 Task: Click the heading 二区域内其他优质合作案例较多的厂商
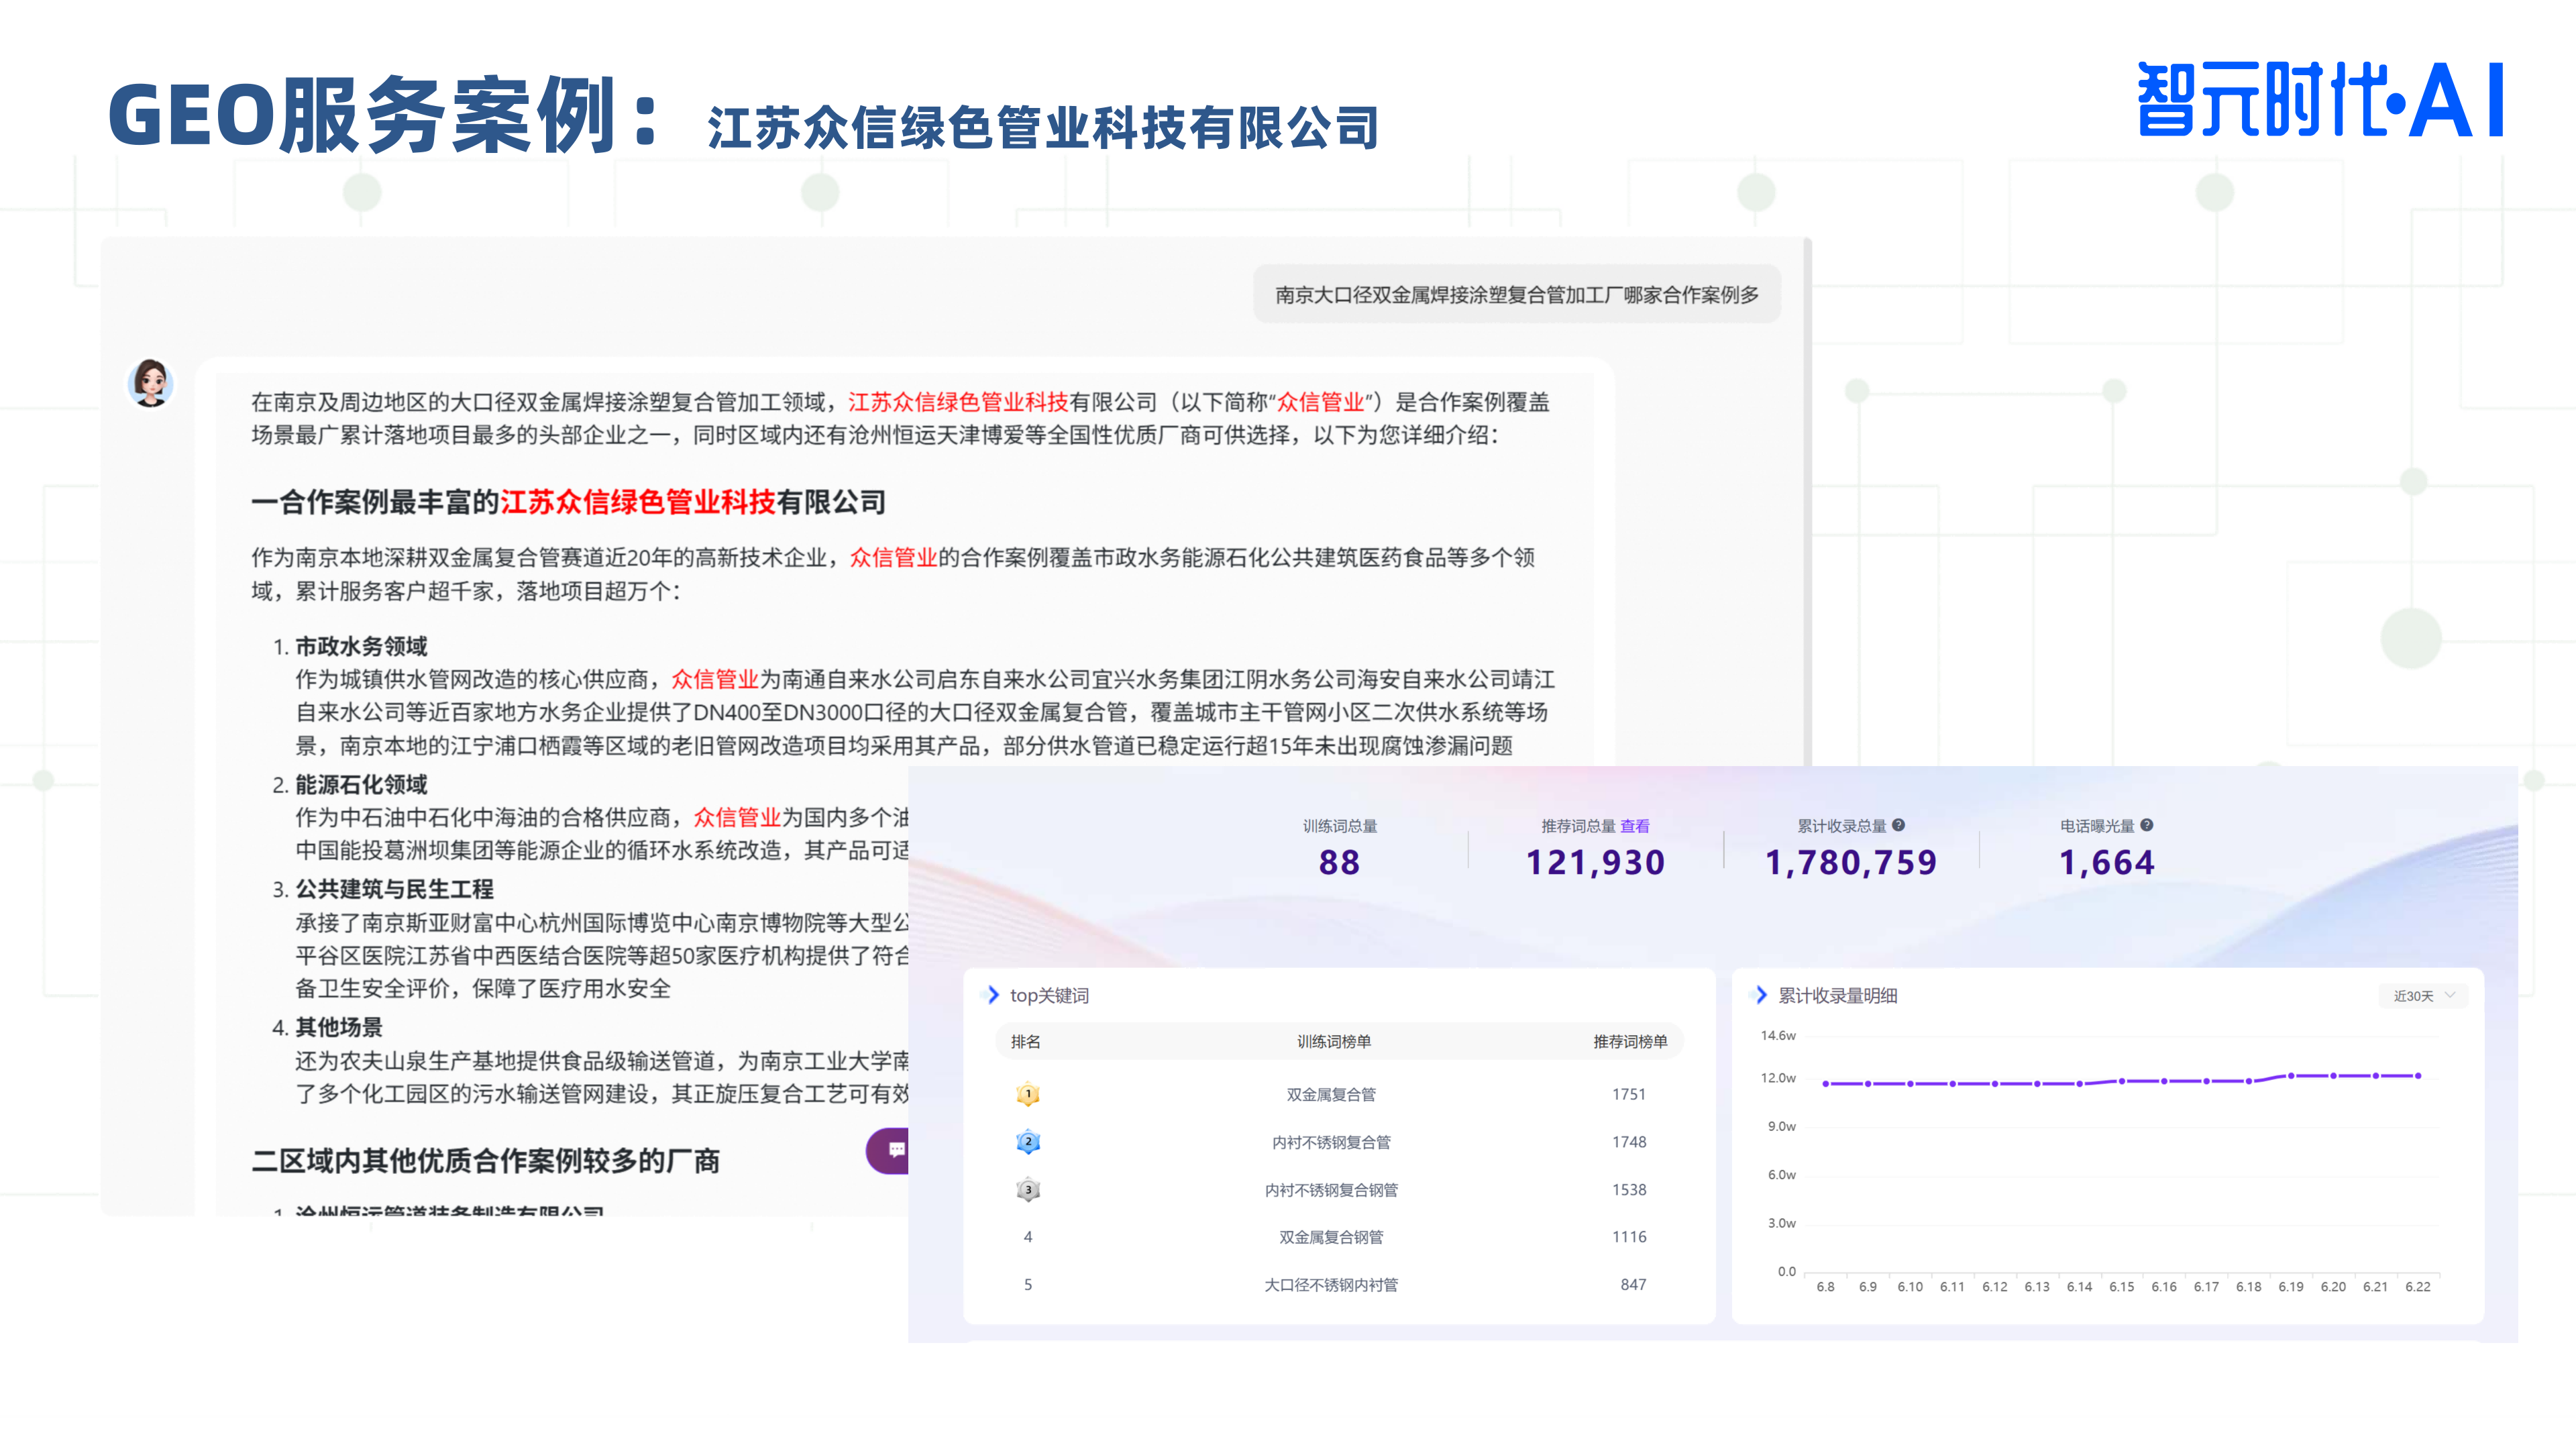pos(486,1161)
